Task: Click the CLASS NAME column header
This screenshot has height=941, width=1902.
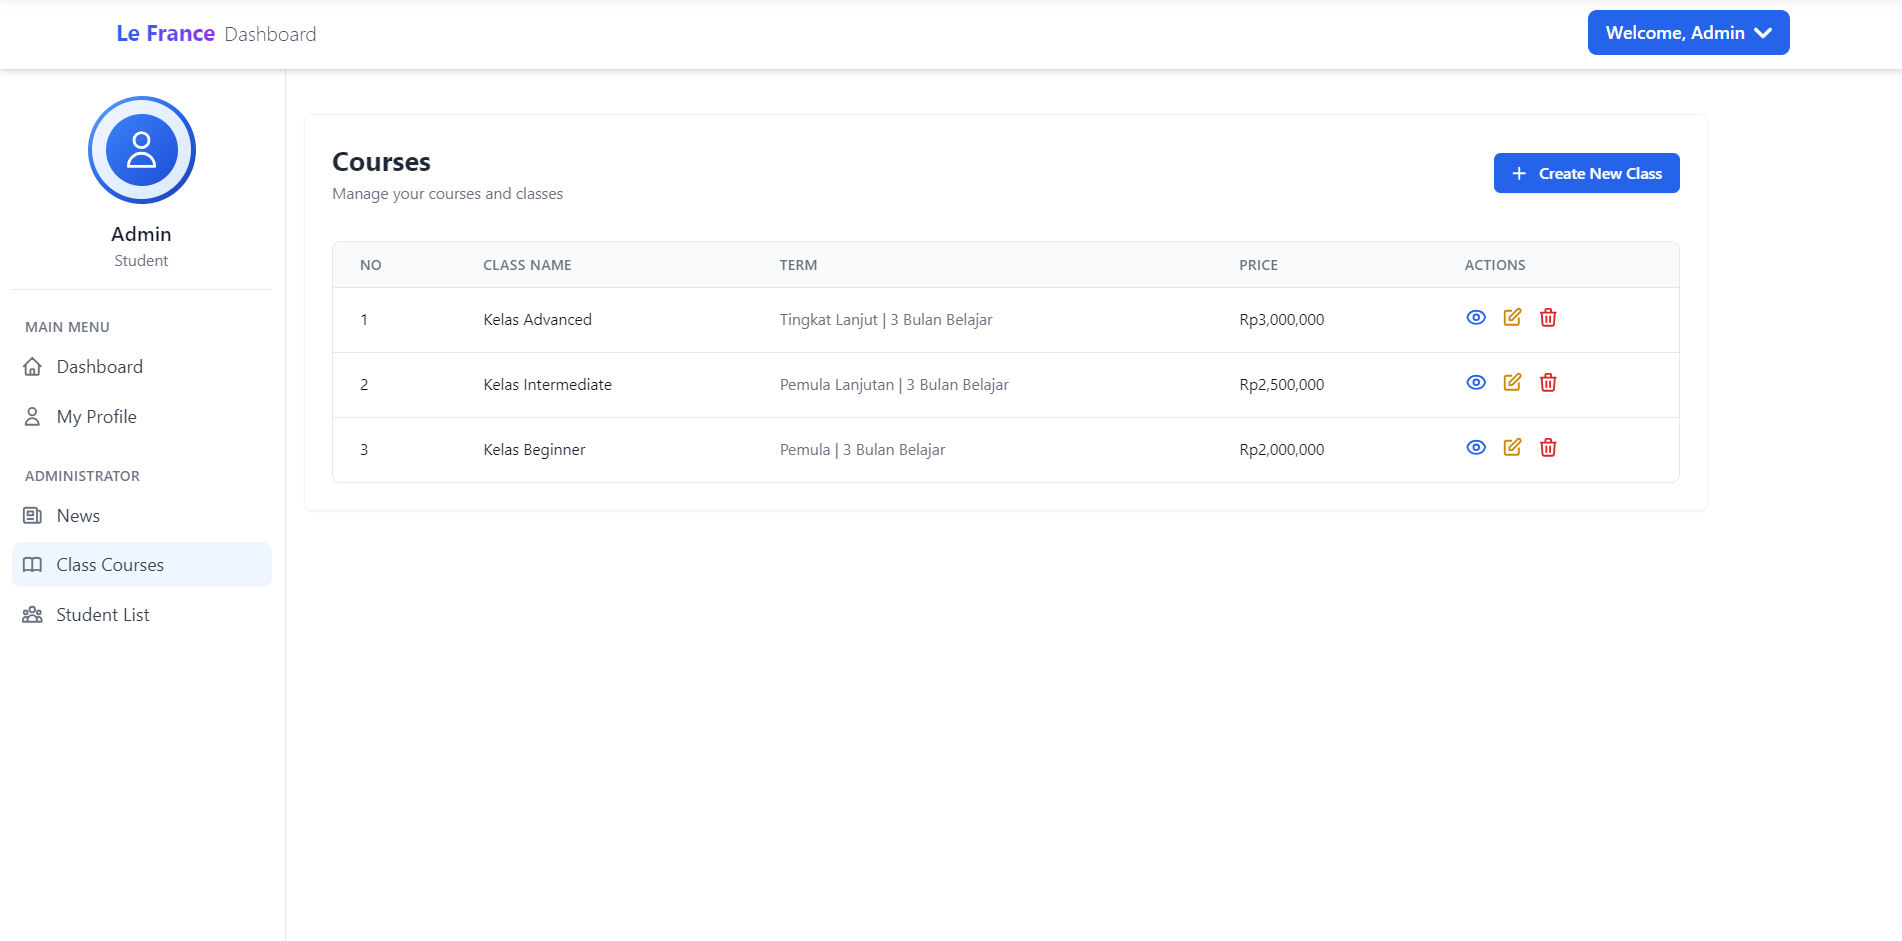Action: (527, 264)
